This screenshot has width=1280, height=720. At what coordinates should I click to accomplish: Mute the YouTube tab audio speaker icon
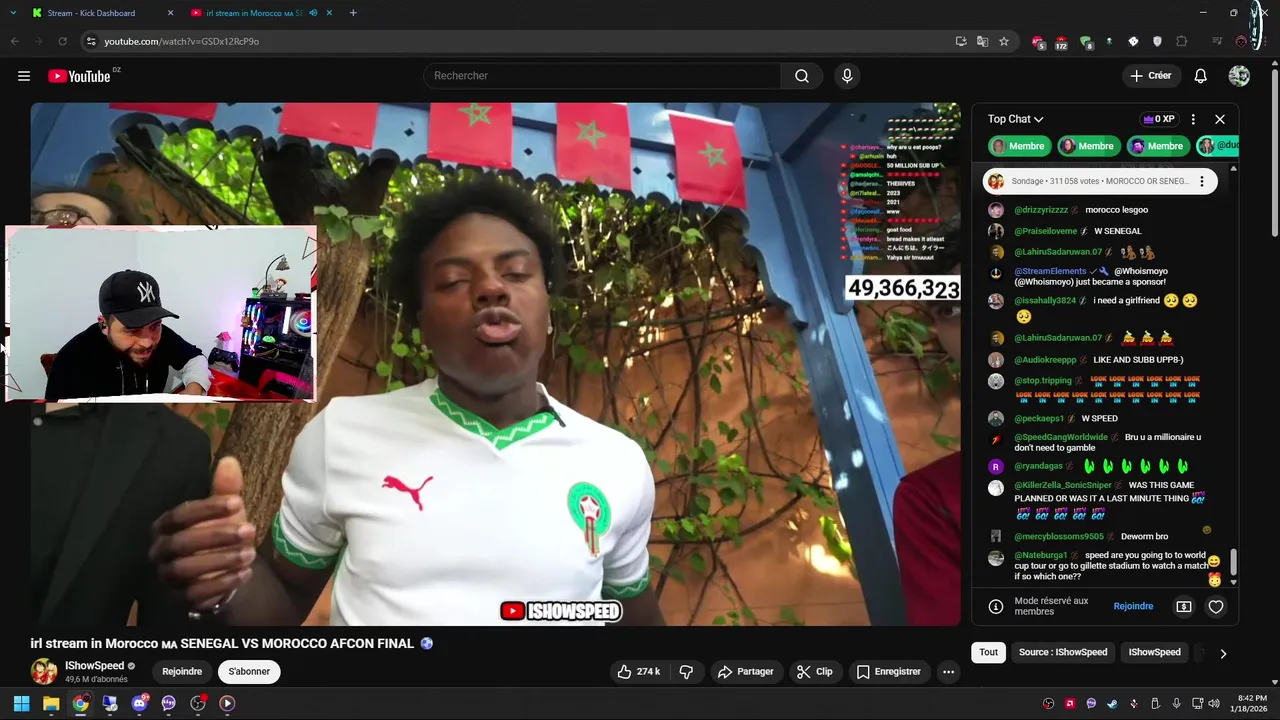click(x=313, y=13)
